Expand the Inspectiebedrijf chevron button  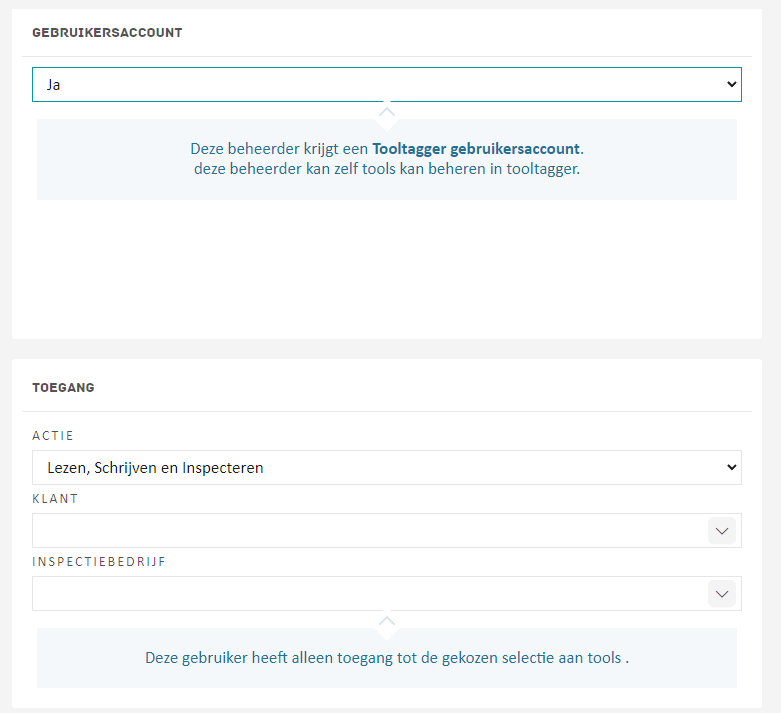coord(722,594)
